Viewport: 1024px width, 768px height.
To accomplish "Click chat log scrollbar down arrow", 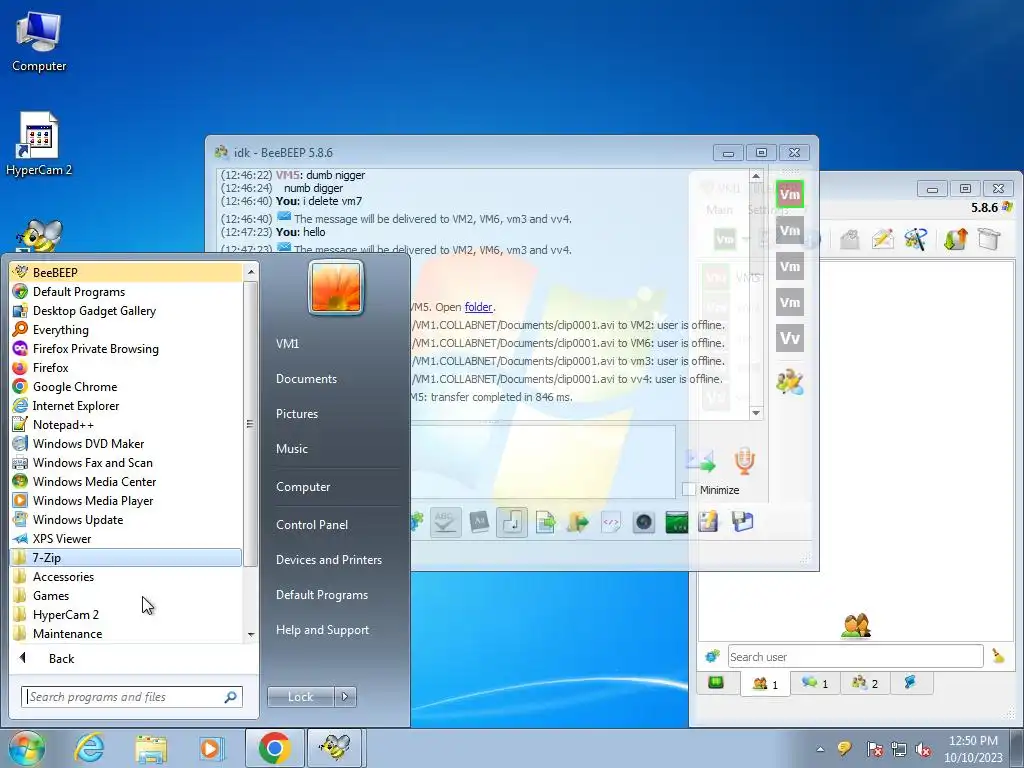I will [x=756, y=413].
